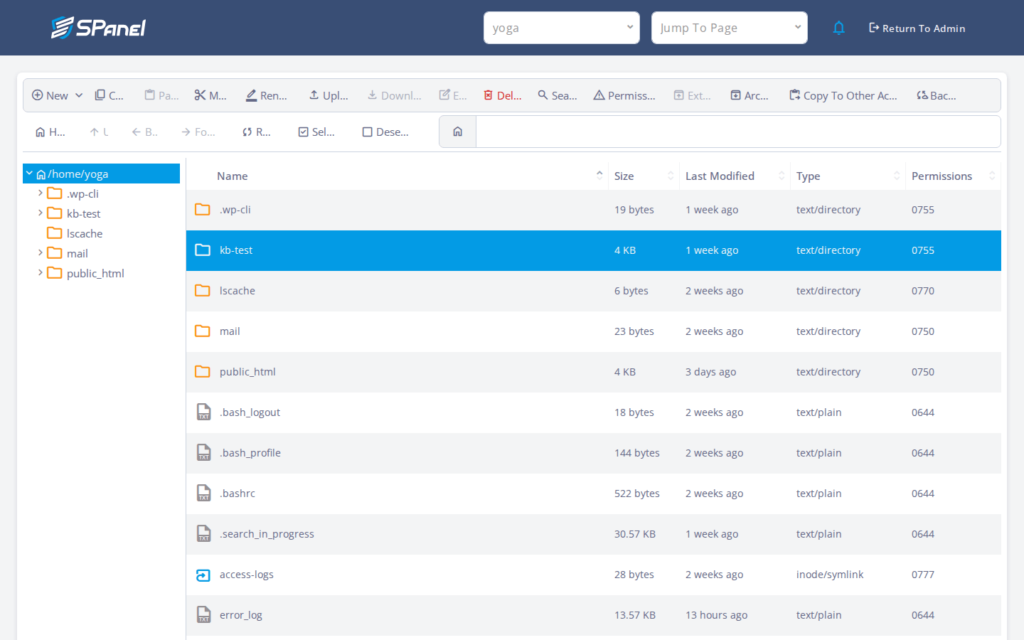Open the yoga account dropdown
Image resolution: width=1024 pixels, height=640 pixels.
coord(561,27)
